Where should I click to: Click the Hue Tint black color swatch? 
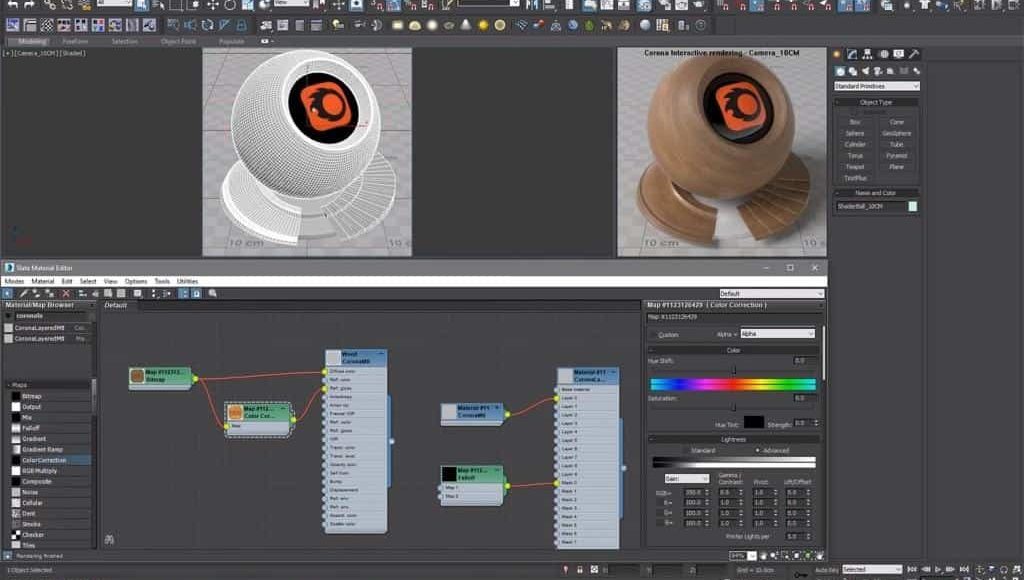(x=753, y=423)
